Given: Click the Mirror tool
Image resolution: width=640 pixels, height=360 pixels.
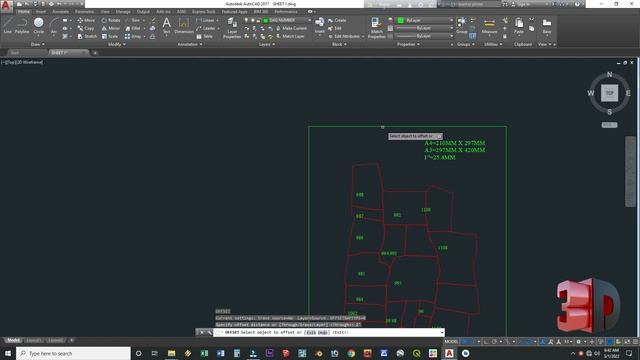Looking at the screenshot, I should (x=111, y=28).
